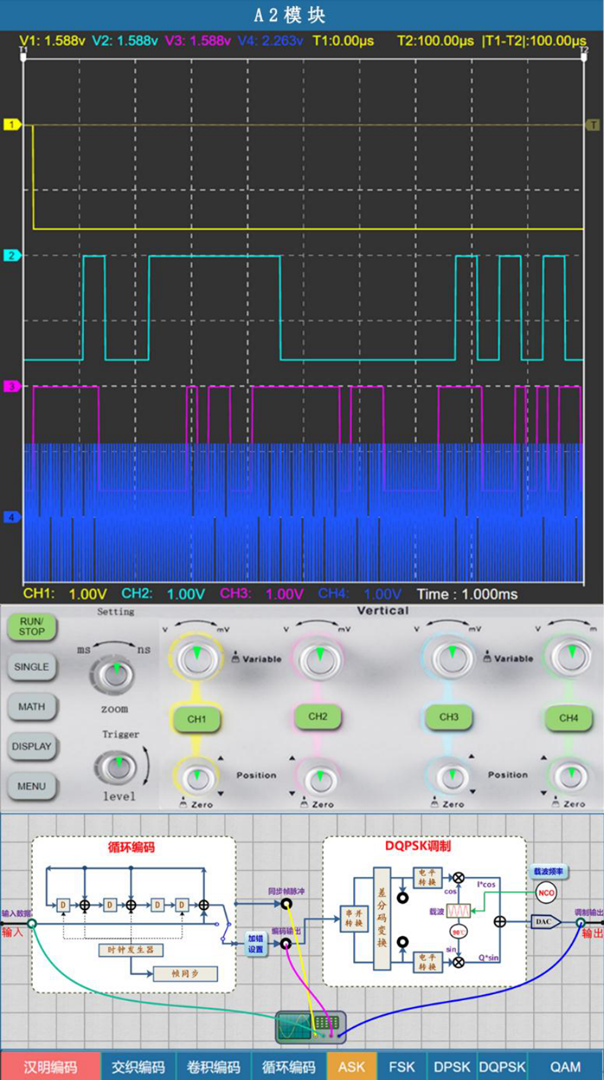This screenshot has width=604, height=1080.
Task: Click the NCO carrier frequency circle
Action: point(544,891)
